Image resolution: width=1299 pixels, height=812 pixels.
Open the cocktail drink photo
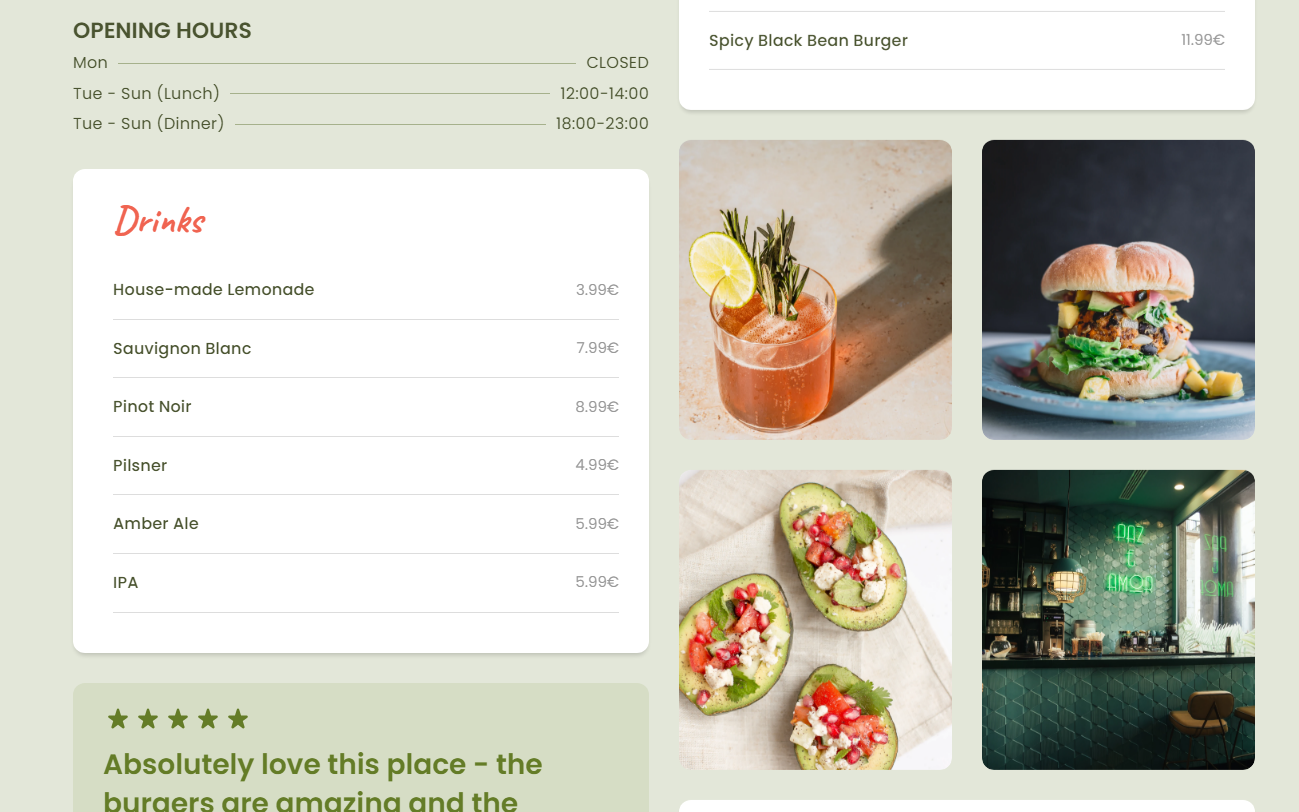[815, 290]
